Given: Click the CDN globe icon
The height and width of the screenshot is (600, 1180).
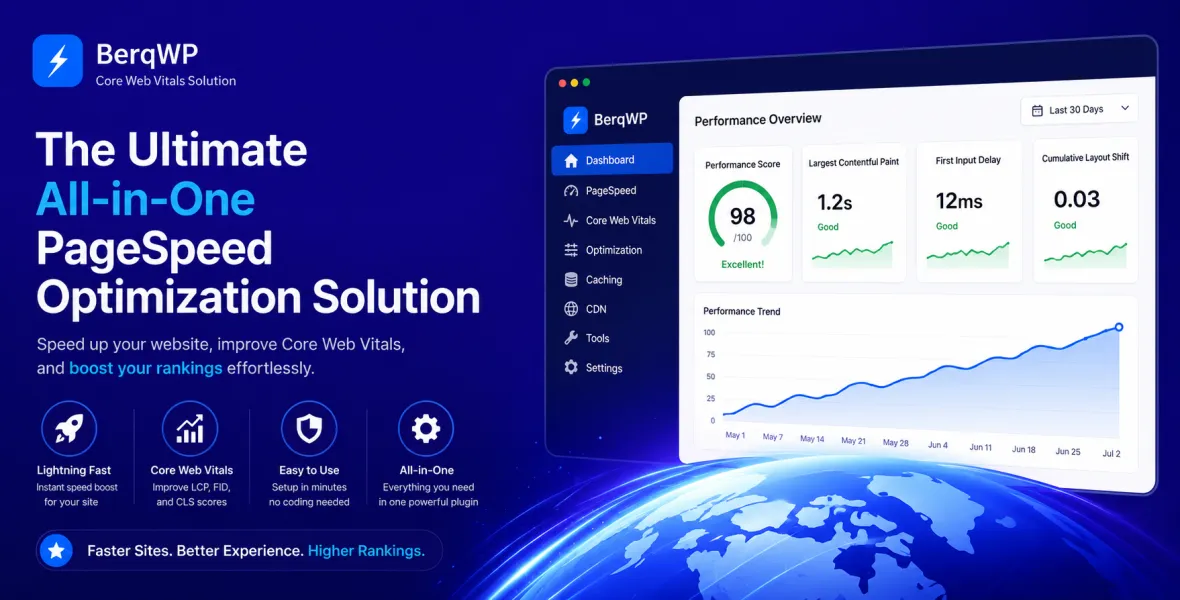Looking at the screenshot, I should (x=571, y=309).
